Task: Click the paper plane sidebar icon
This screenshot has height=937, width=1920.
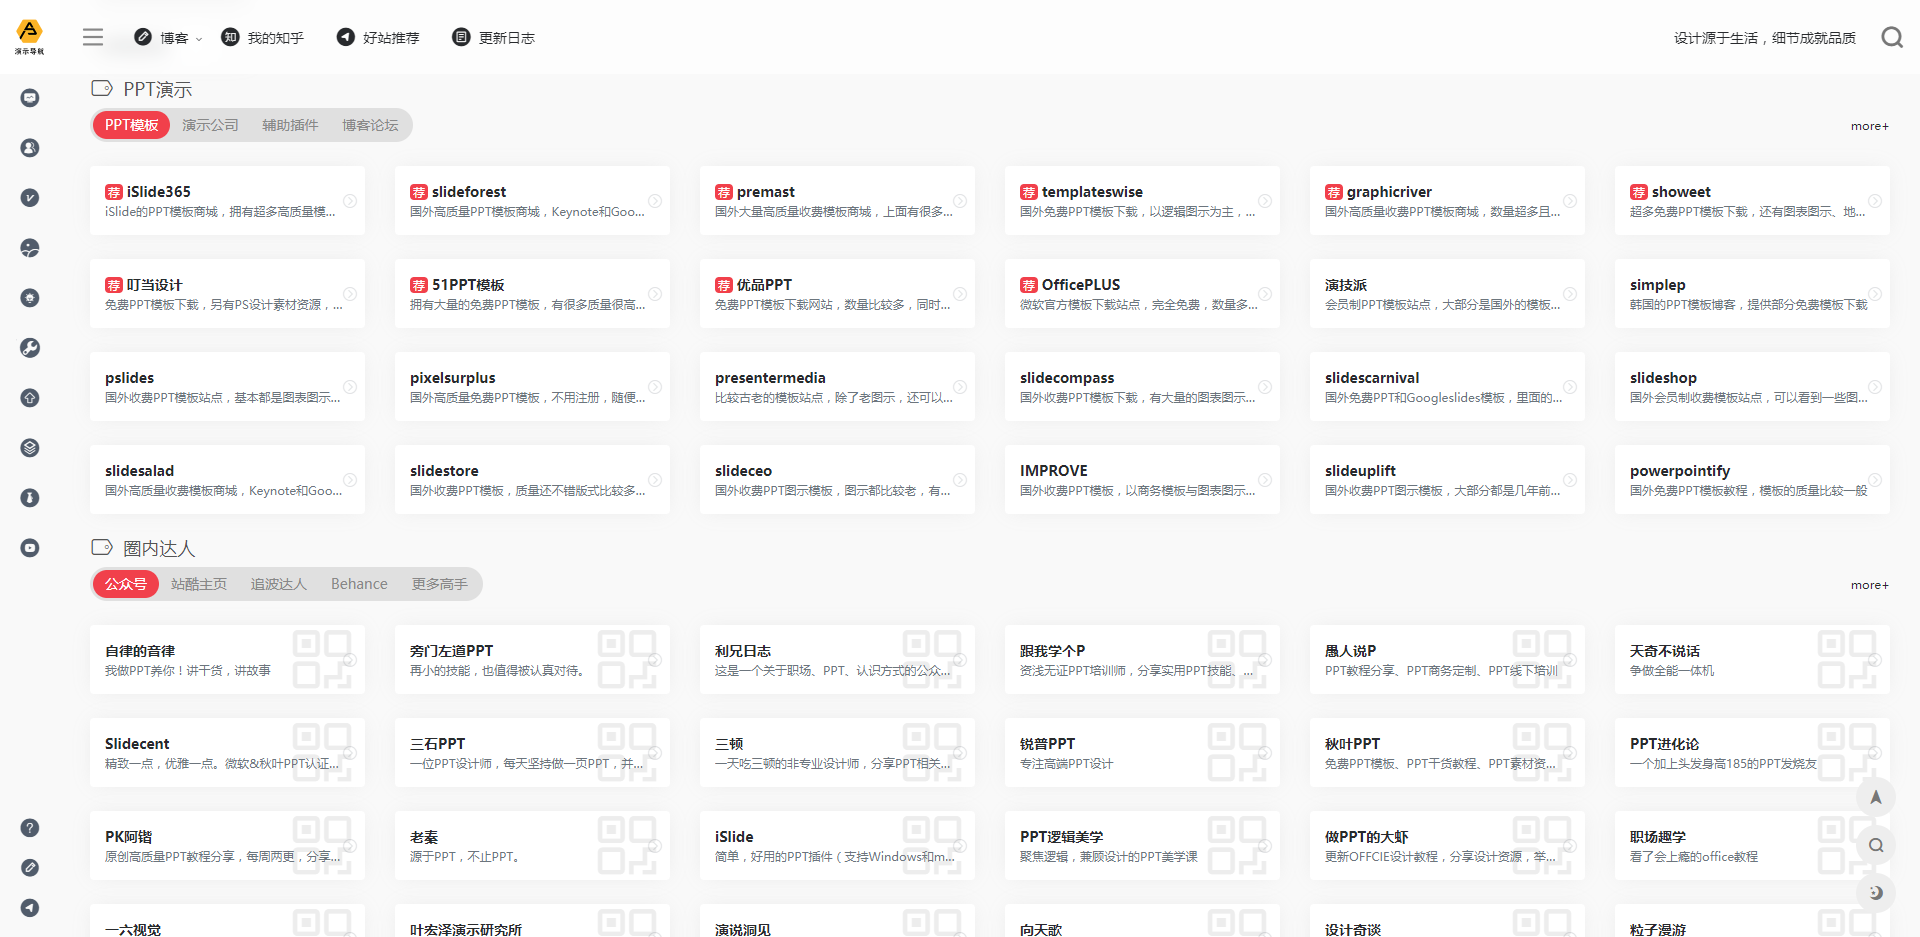Action: click(x=30, y=908)
